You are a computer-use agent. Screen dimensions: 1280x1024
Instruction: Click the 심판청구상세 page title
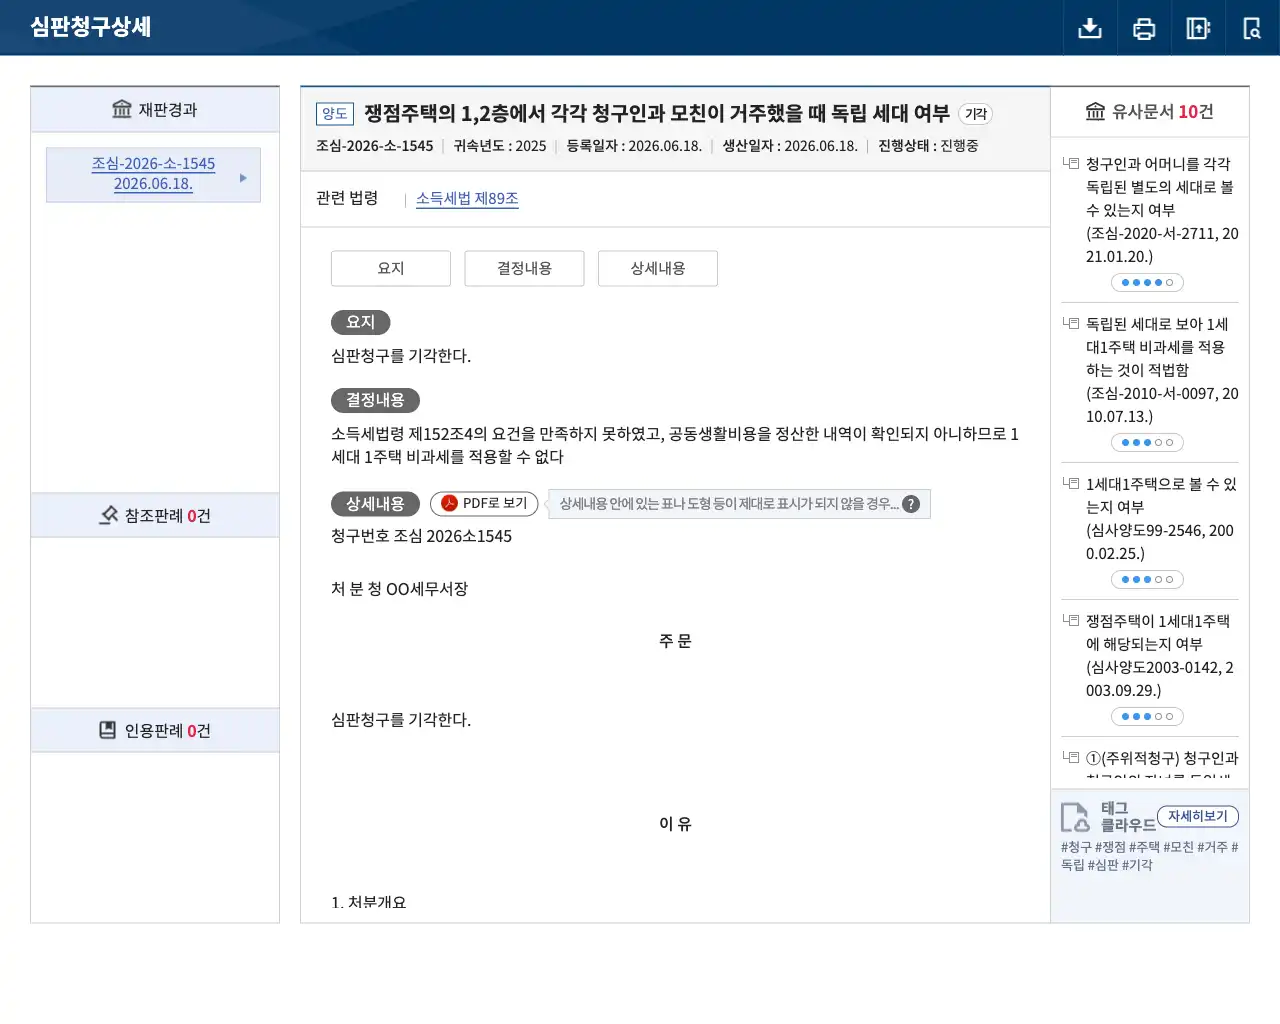coord(90,27)
